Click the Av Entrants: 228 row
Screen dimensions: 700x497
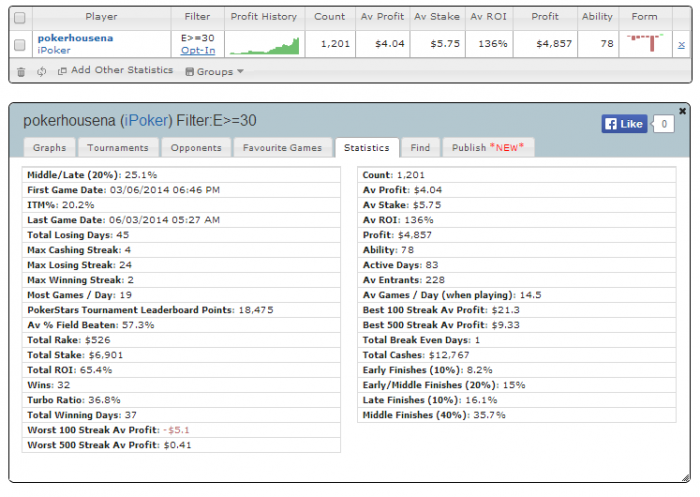coord(517,280)
